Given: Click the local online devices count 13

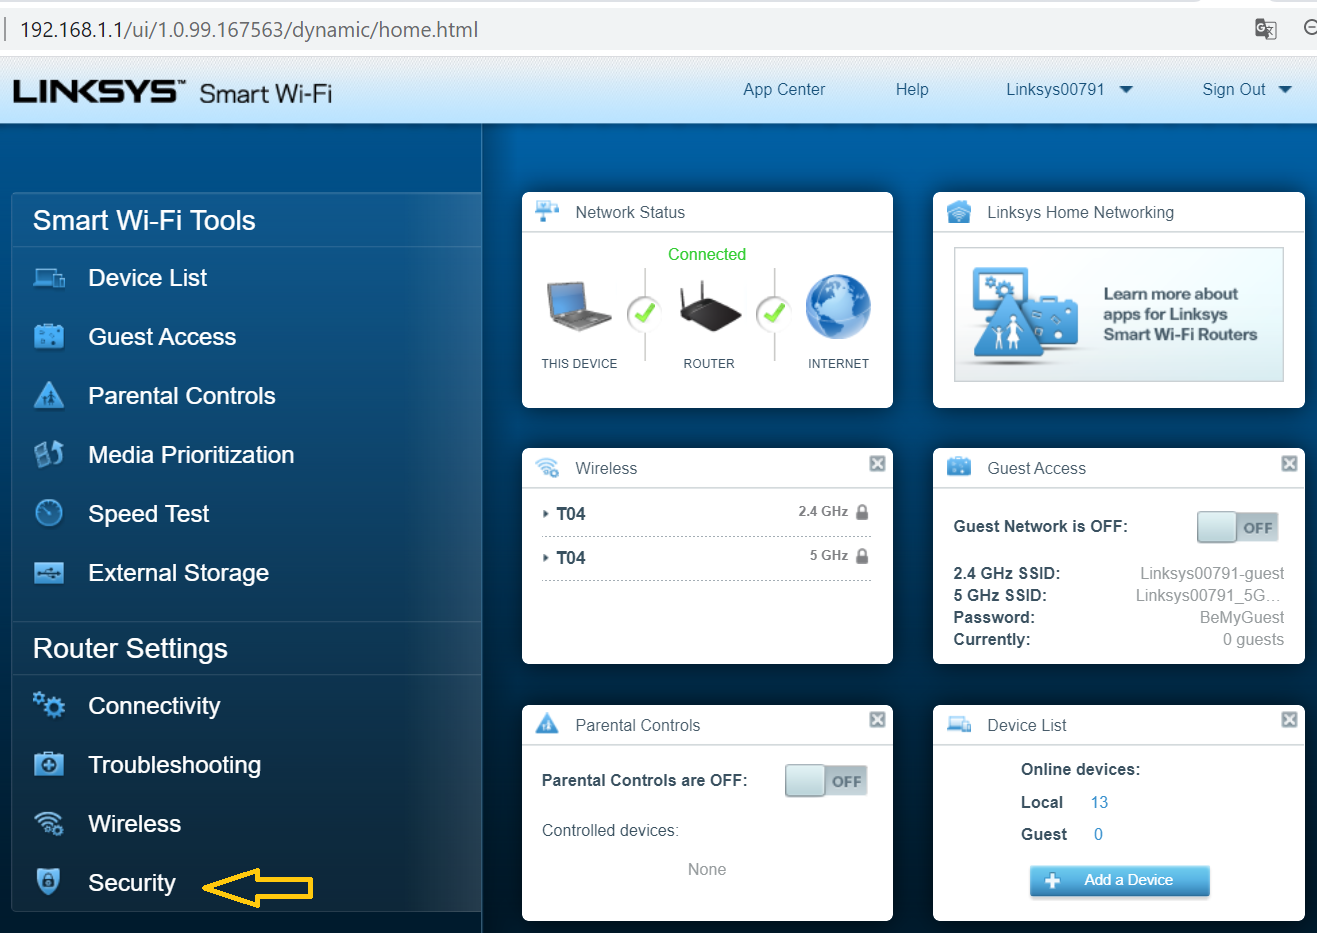Looking at the screenshot, I should [1099, 802].
